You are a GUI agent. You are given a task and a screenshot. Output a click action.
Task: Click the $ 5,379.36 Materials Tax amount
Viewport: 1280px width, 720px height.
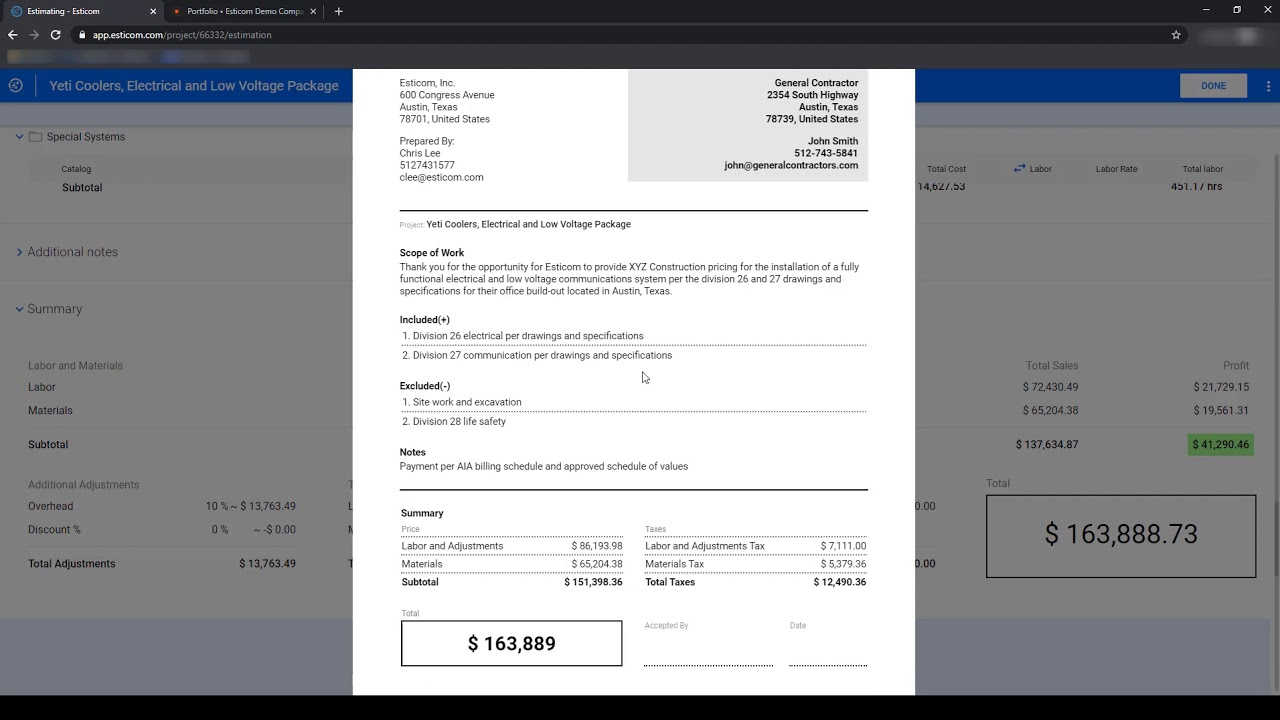[x=843, y=564]
